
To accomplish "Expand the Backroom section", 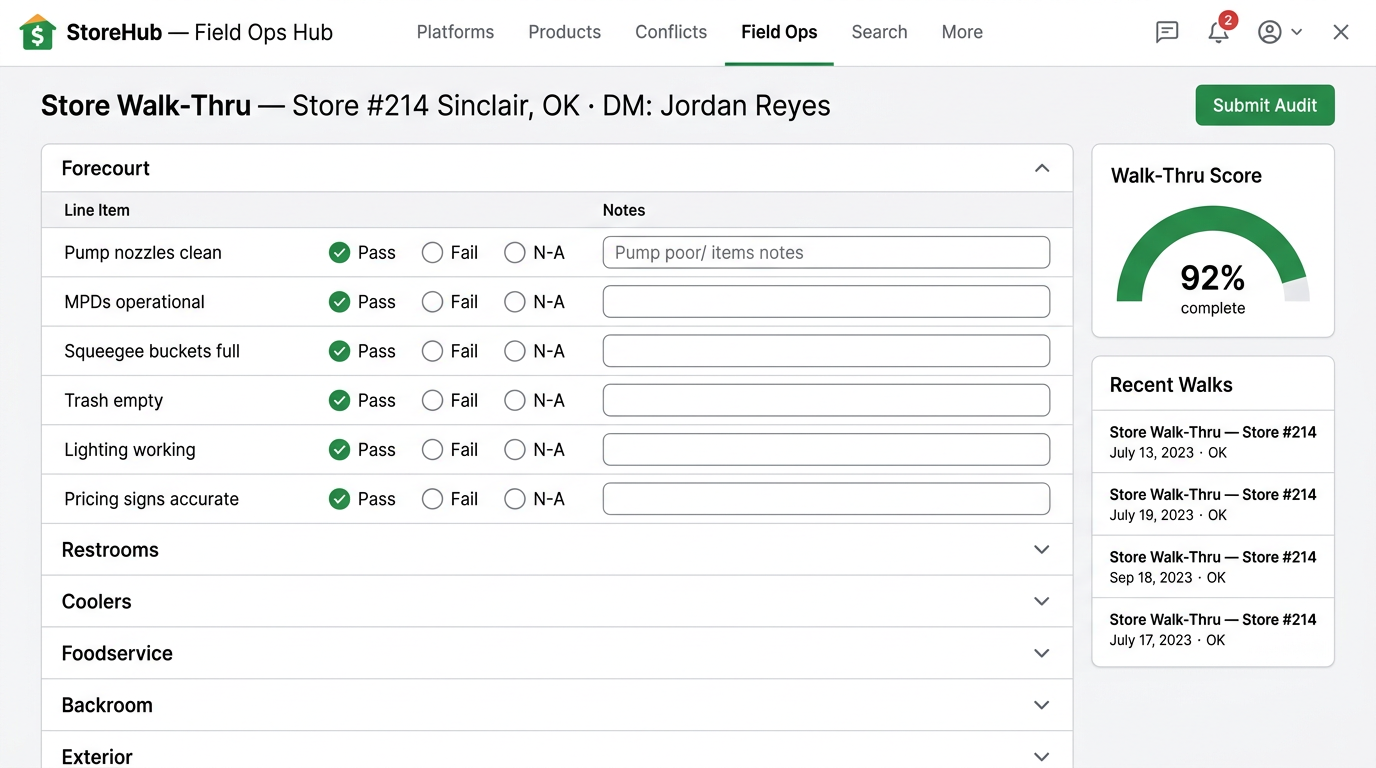I will [x=1042, y=705].
